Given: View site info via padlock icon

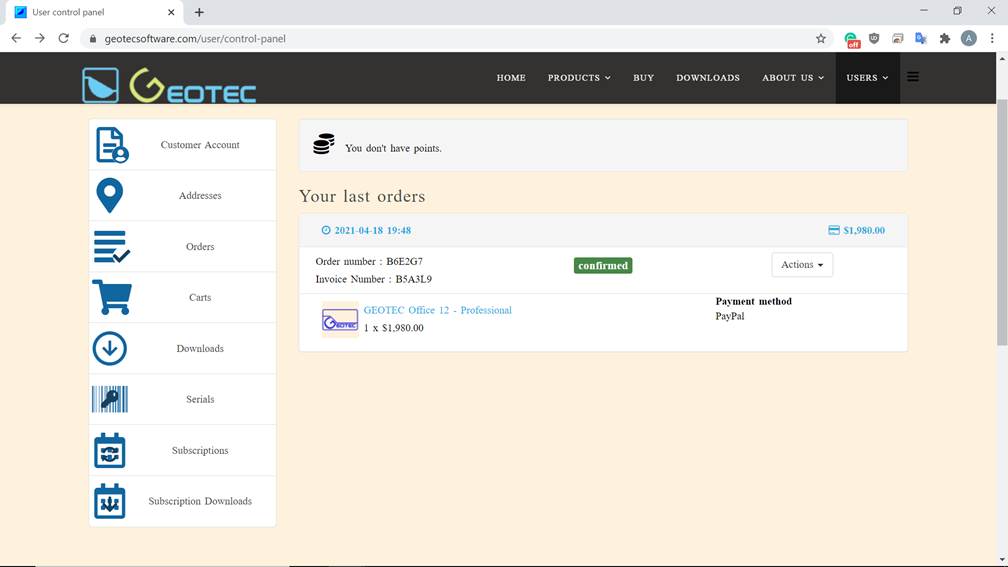Looking at the screenshot, I should point(93,39).
